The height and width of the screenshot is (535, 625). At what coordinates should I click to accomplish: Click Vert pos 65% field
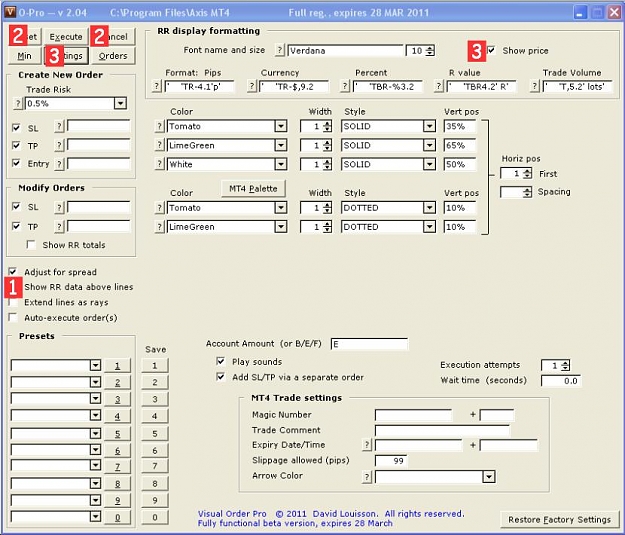coord(459,146)
